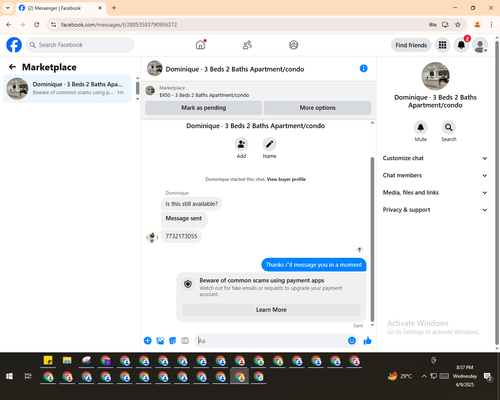Open the Chrome profile icon

click(477, 25)
